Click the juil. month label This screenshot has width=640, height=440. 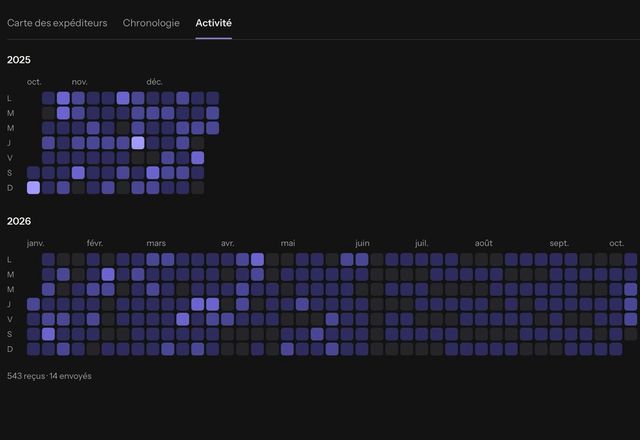[422, 243]
